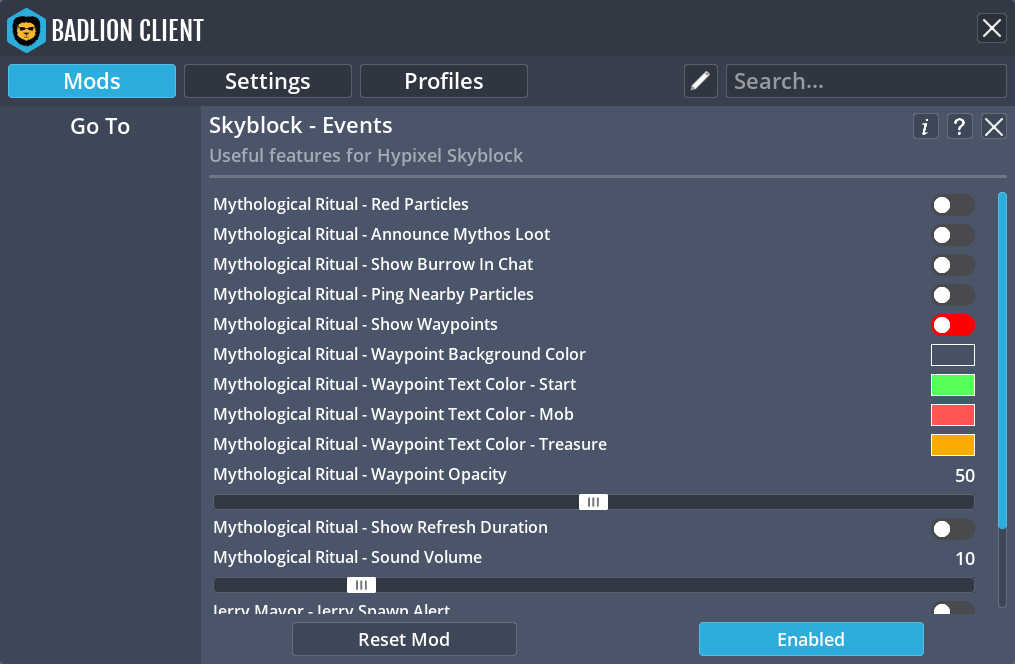This screenshot has width=1015, height=664.
Task: Click 'Mythological Ritual - Waypoint Opacity' label
Action: pyautogui.click(x=360, y=474)
